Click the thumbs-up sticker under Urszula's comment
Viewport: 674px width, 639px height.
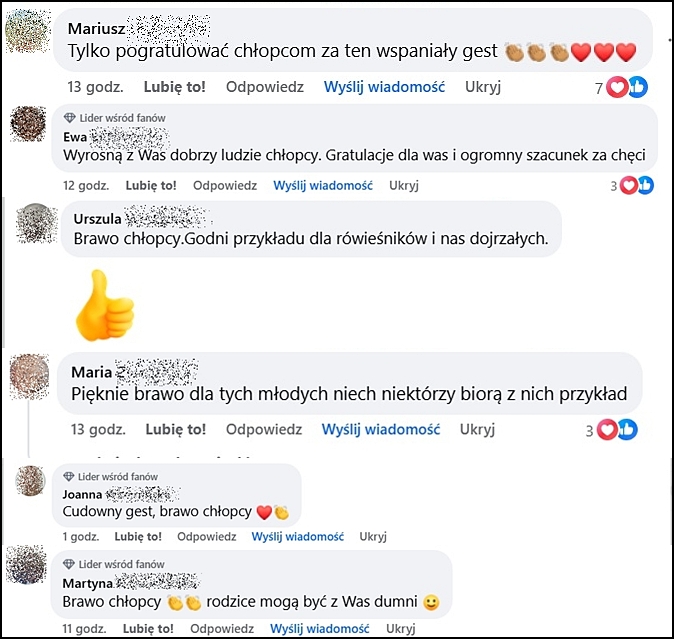click(x=104, y=306)
